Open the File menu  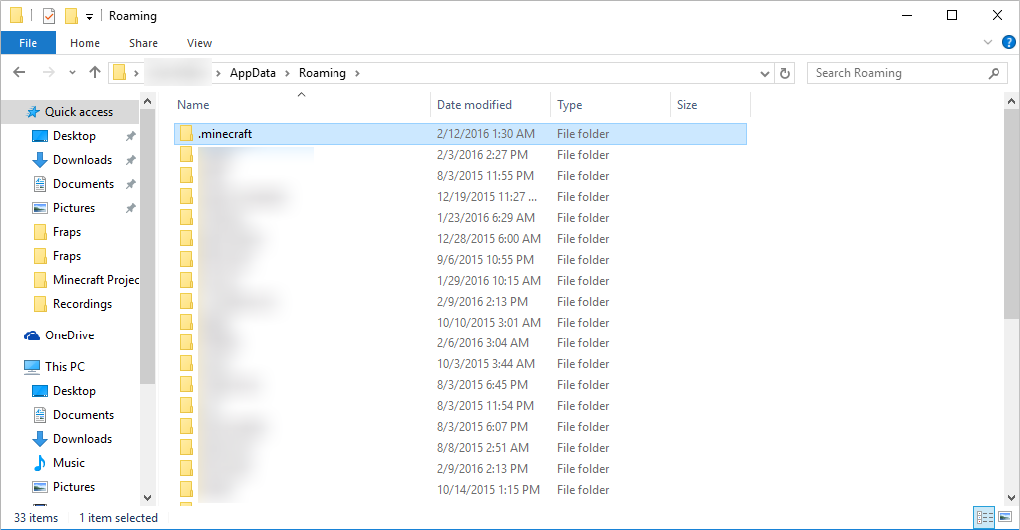coord(28,43)
